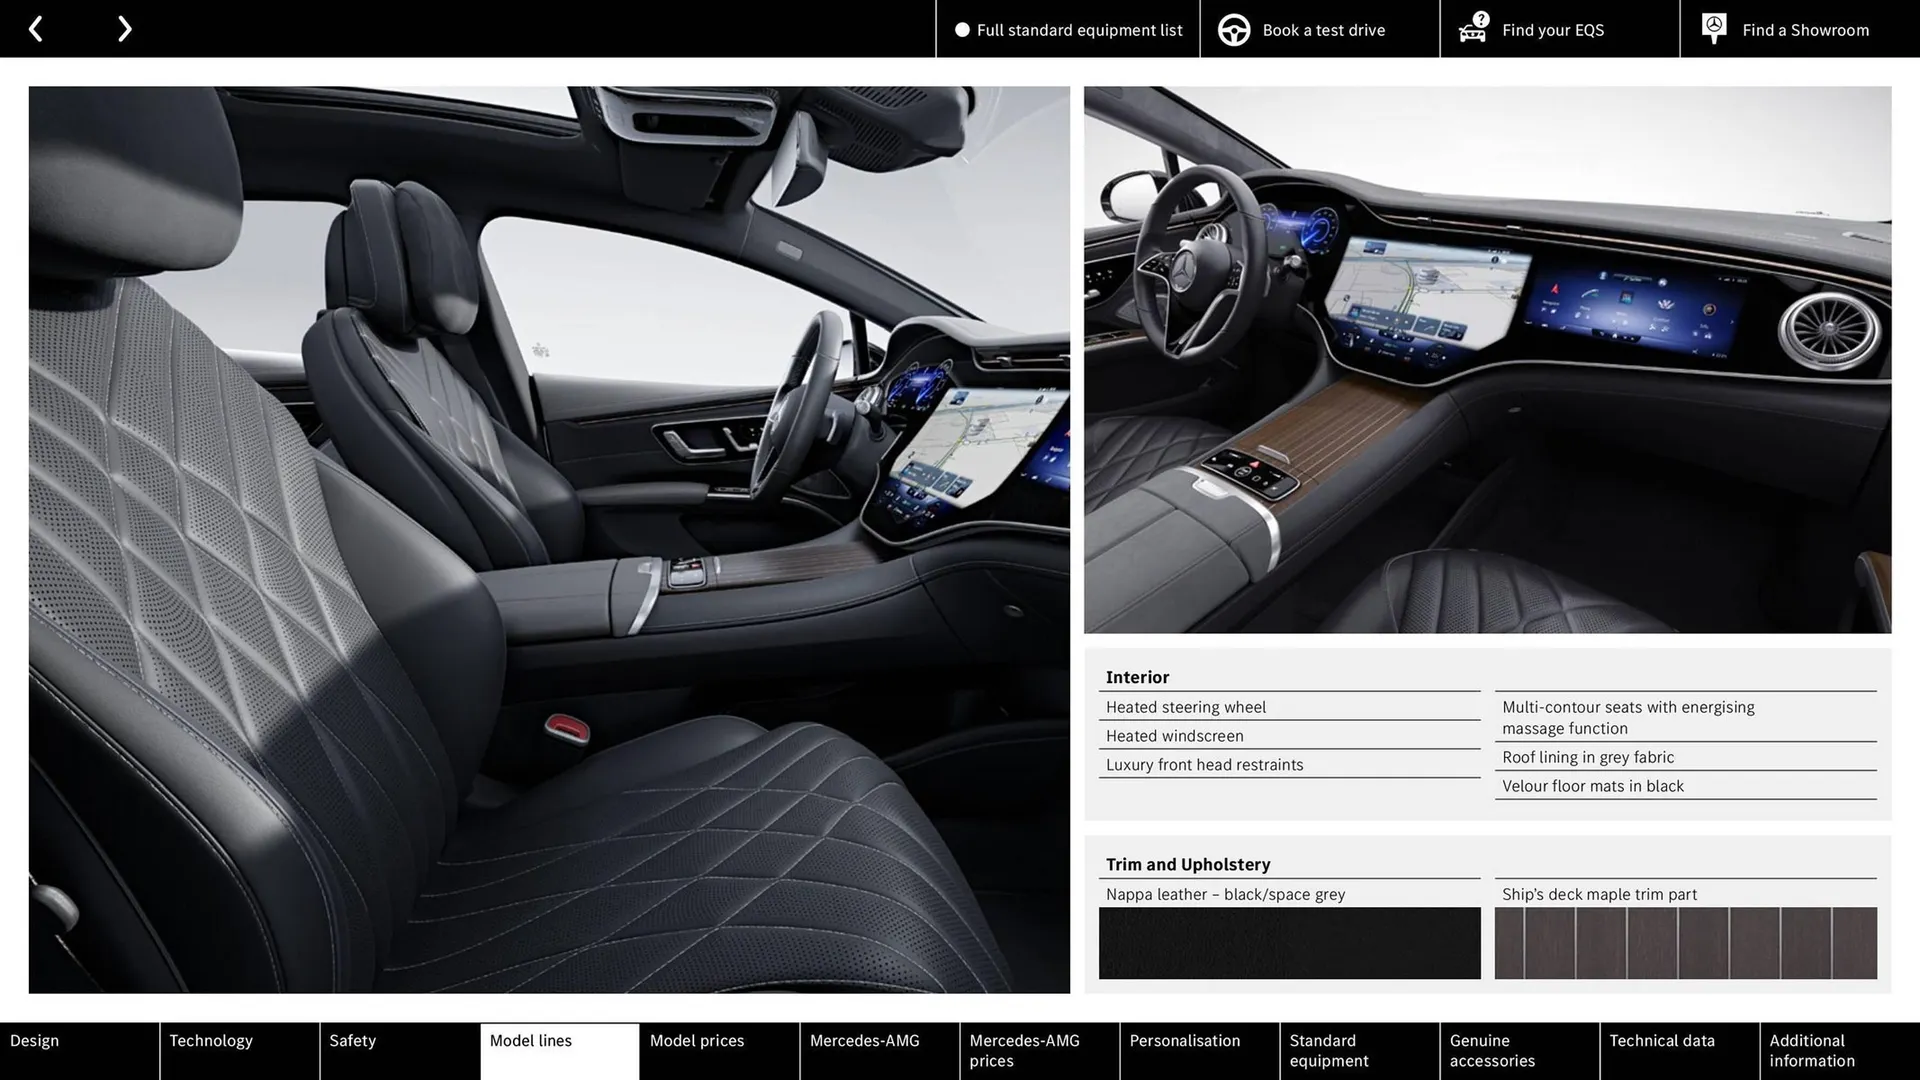
Task: Select Luxury front head restraints text
Action: coord(1204,765)
